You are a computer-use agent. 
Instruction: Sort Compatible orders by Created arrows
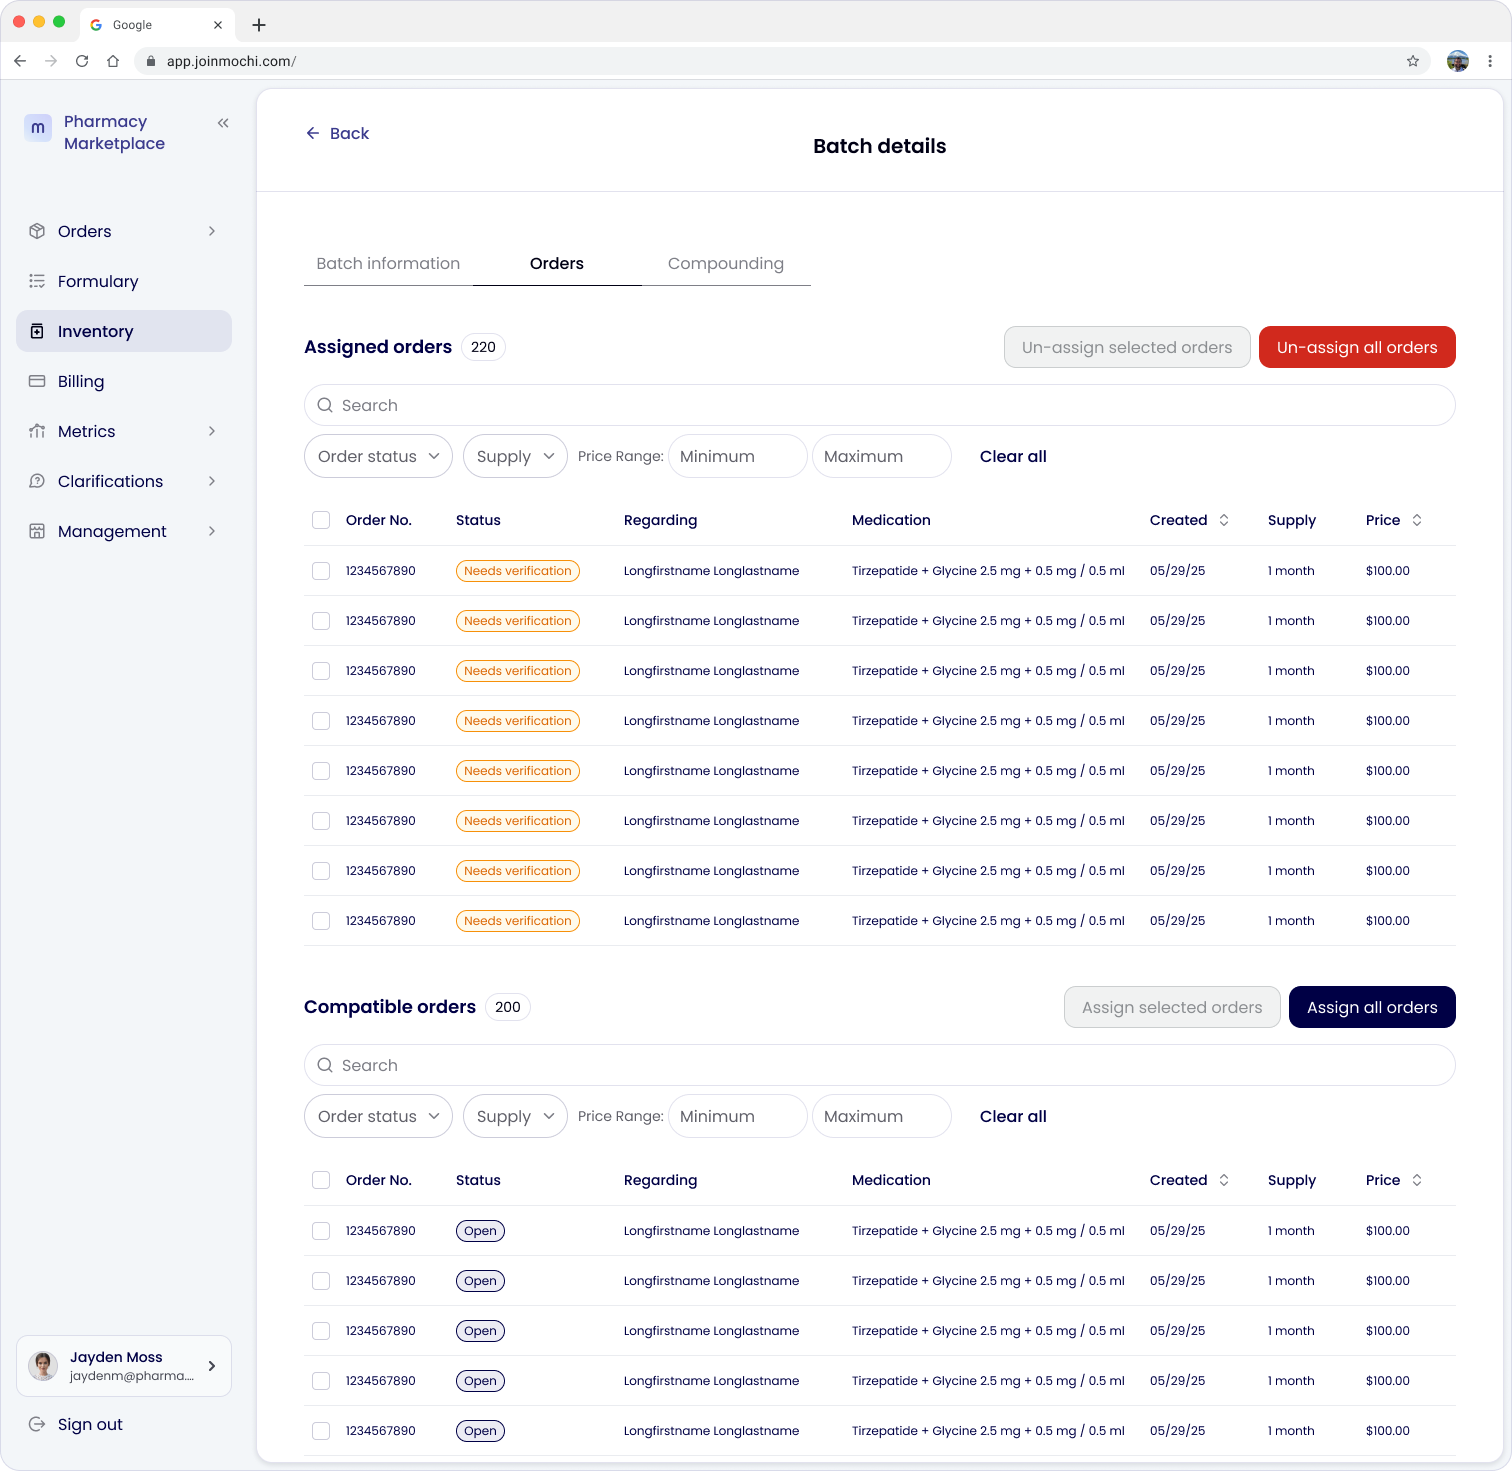click(x=1224, y=1180)
